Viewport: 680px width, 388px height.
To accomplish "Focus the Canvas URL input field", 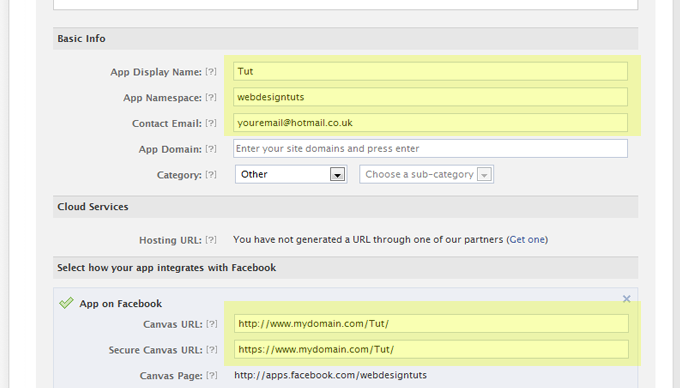I will click(x=431, y=324).
